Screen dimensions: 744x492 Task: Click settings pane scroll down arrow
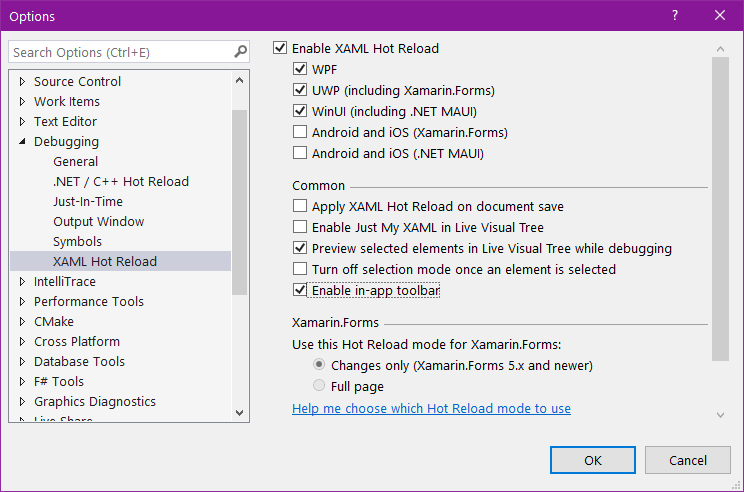pyautogui.click(x=720, y=415)
